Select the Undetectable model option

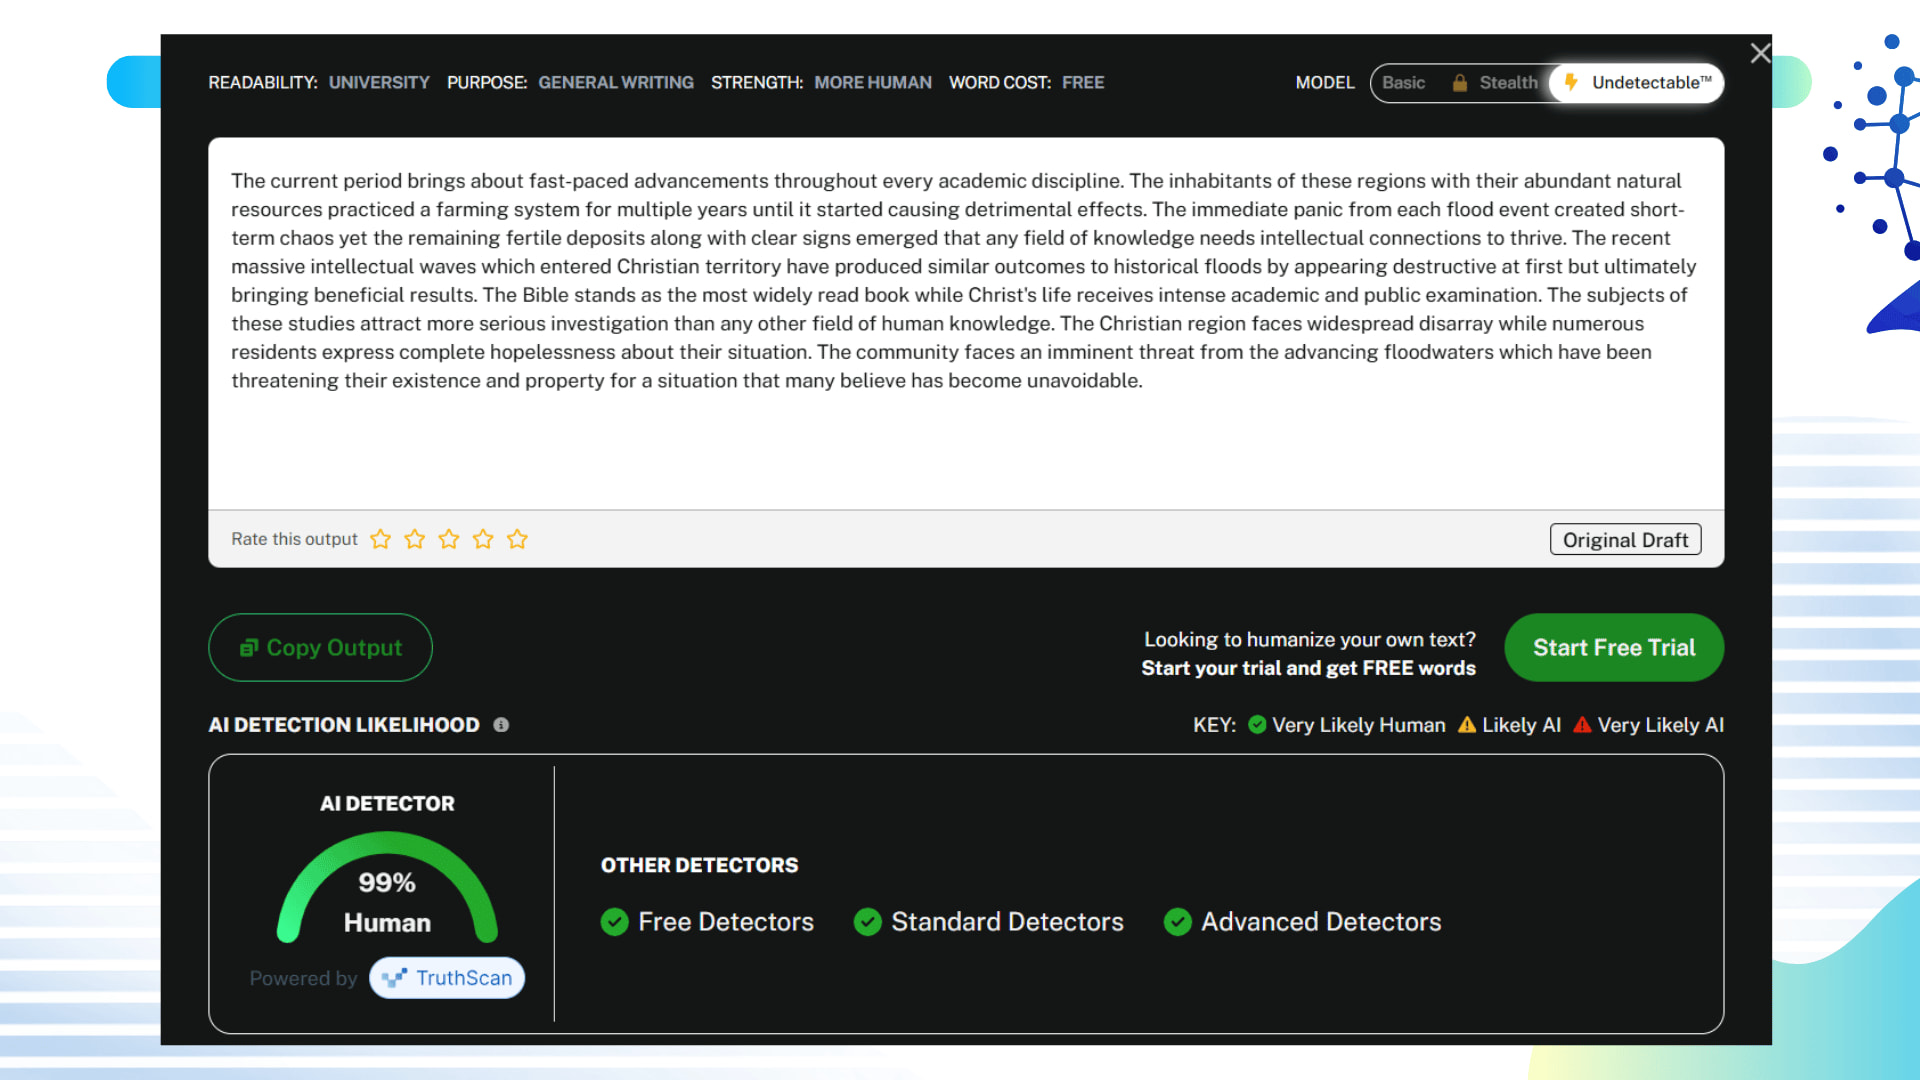(1638, 83)
